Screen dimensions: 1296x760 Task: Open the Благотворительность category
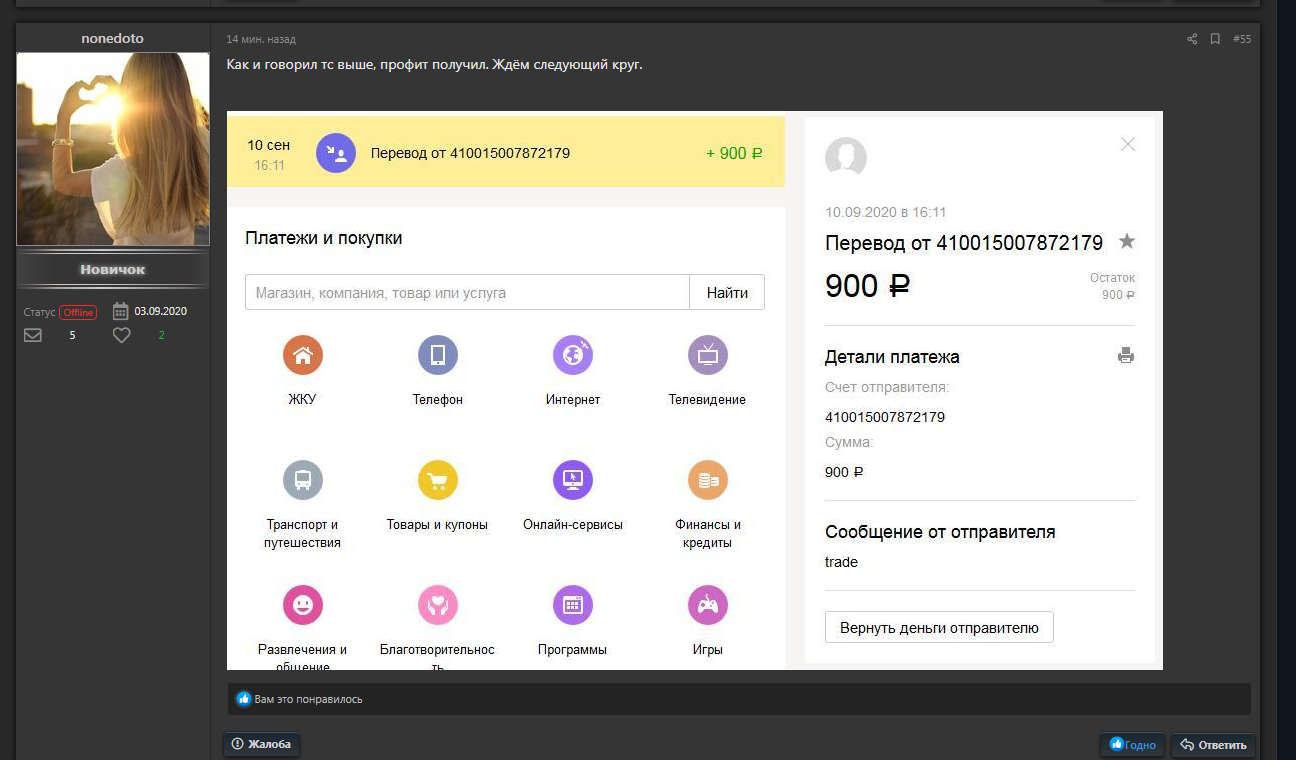(437, 628)
